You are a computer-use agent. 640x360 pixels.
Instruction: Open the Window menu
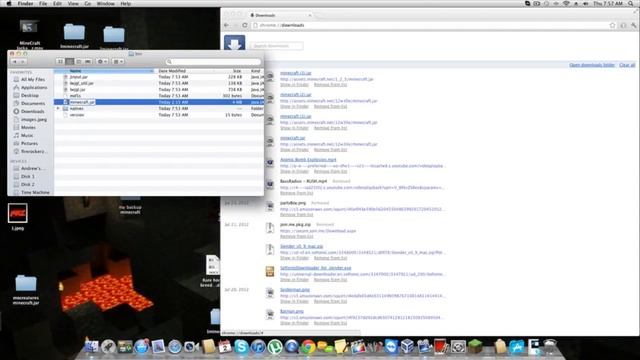point(106,4)
